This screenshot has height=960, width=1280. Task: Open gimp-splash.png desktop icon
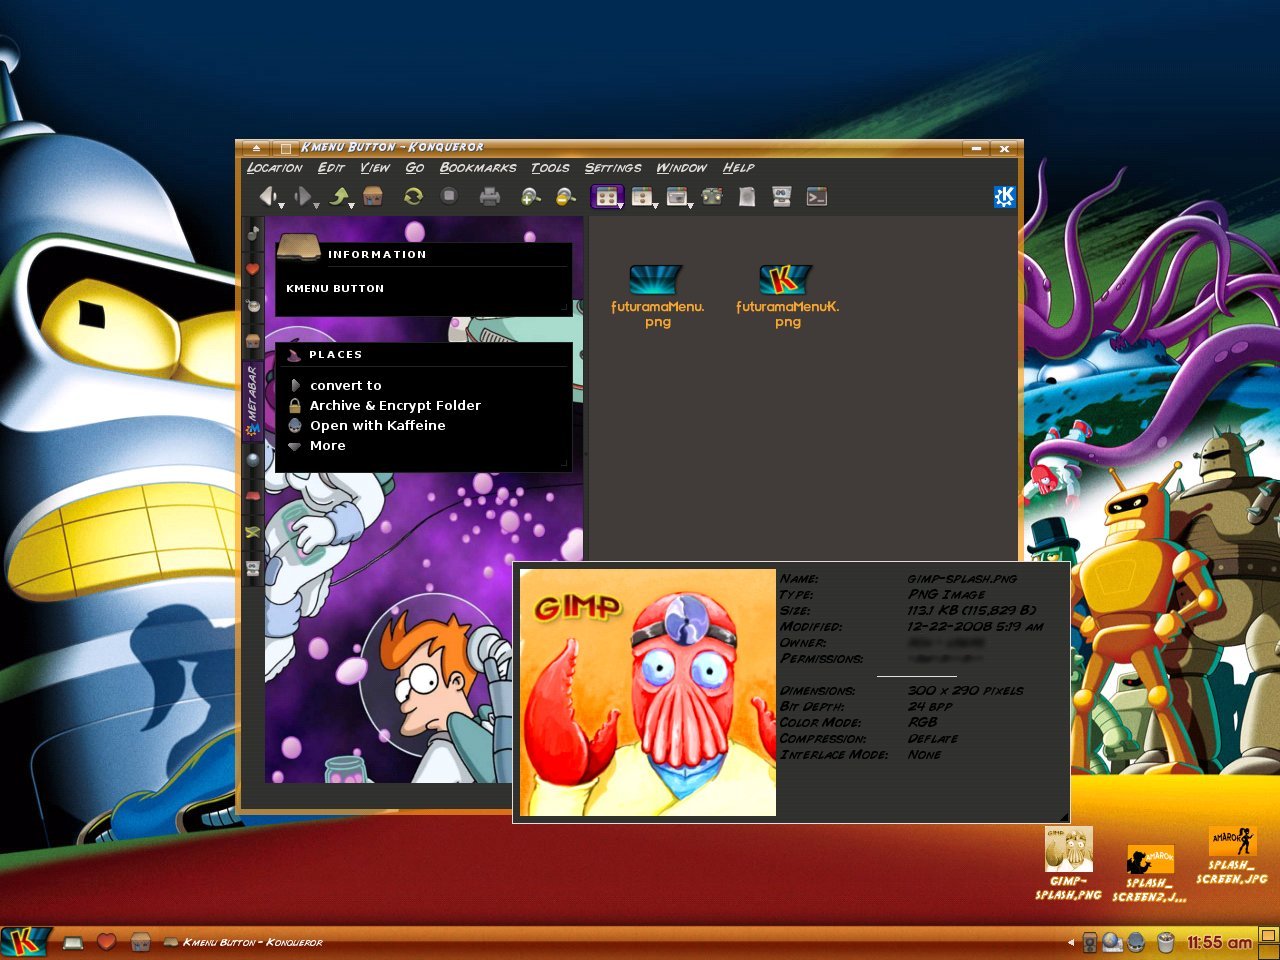pyautogui.click(x=1068, y=864)
